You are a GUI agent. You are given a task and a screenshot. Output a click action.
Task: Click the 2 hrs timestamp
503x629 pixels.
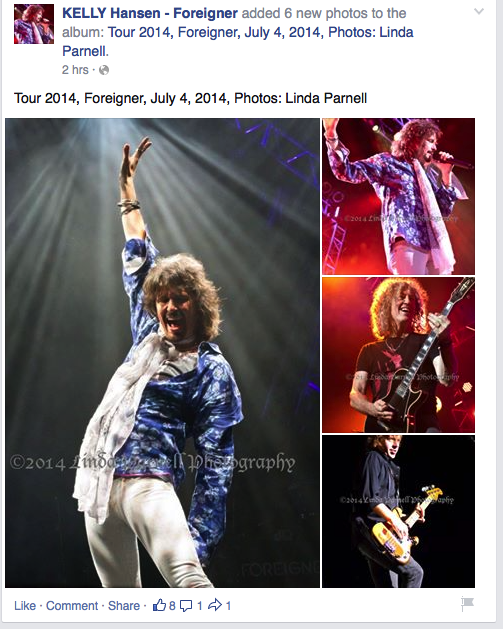click(x=75, y=70)
